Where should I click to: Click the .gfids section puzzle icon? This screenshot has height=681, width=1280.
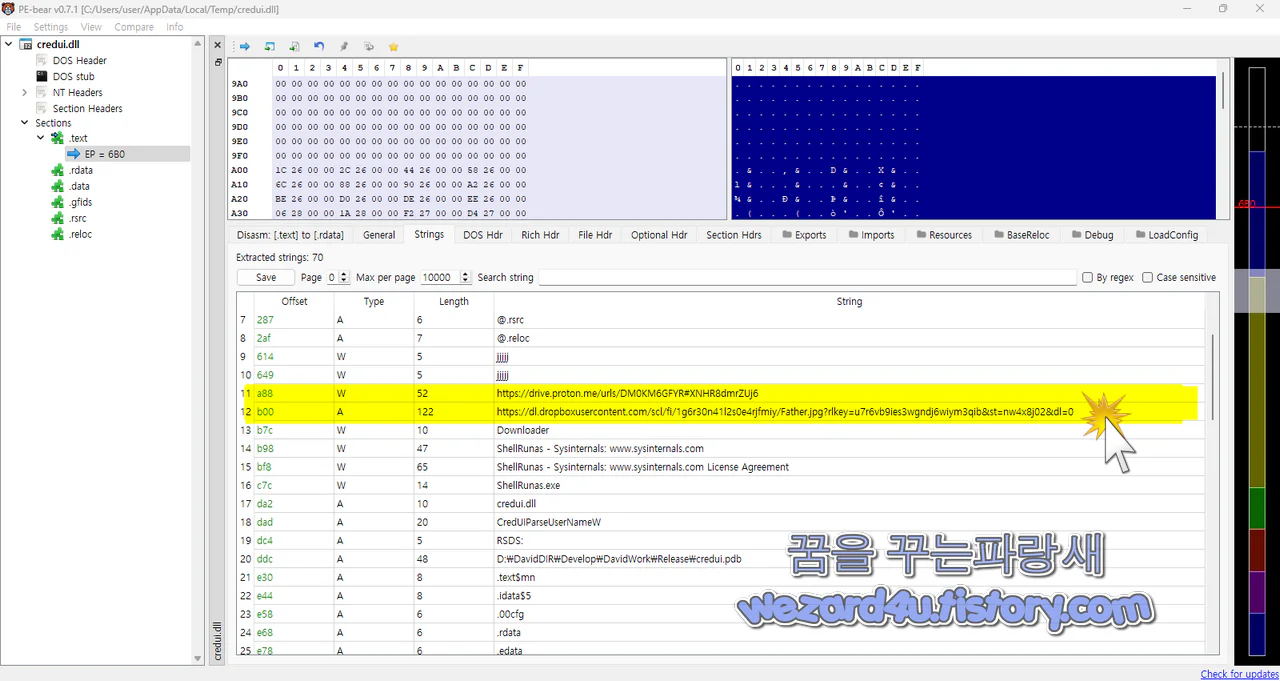click(58, 202)
